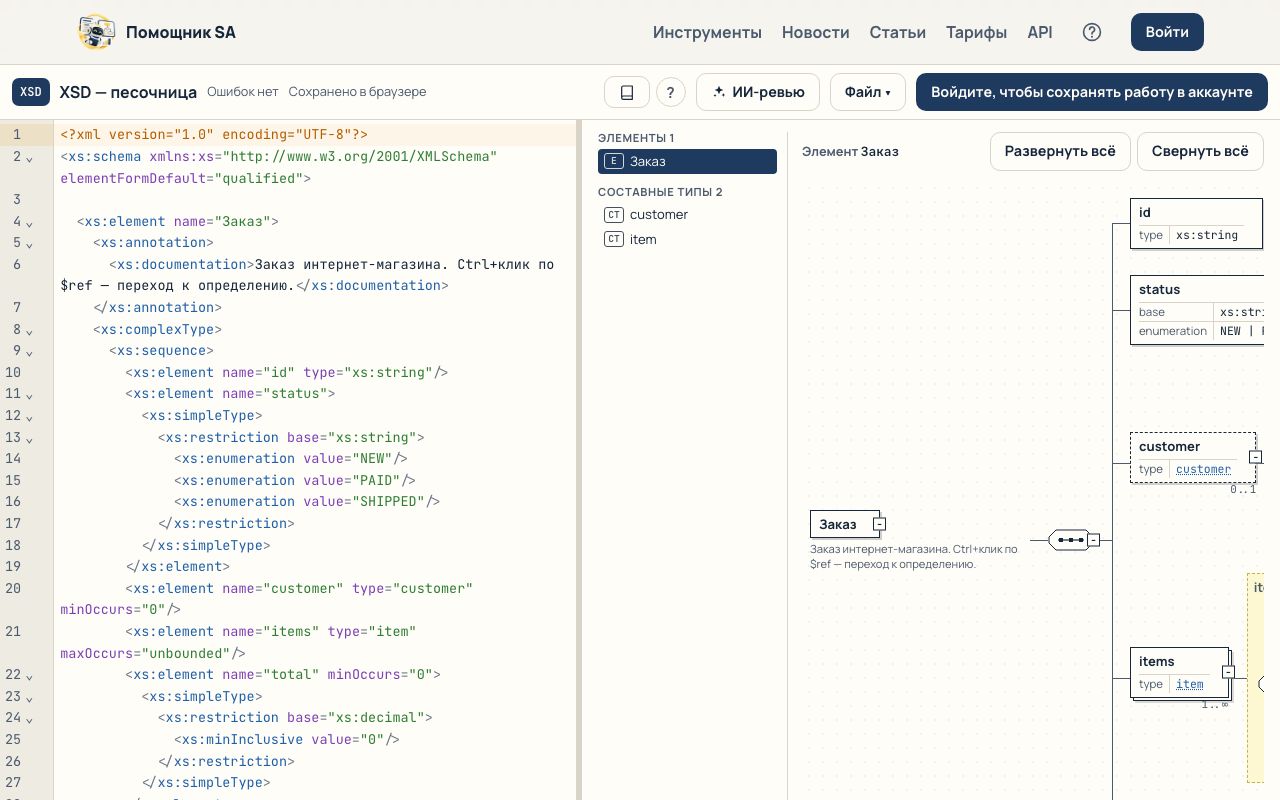The image size is (1280, 800).
Task: Click the sequence compositor icon in diagram
Action: coord(1069,540)
